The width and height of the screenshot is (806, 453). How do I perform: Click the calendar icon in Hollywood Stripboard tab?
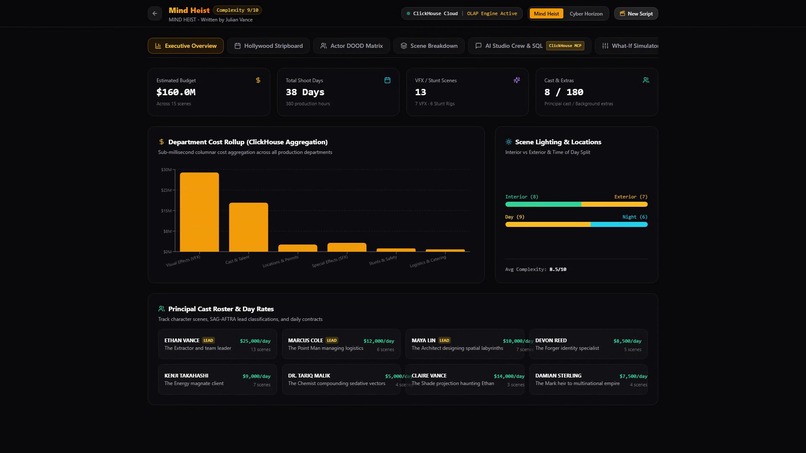pos(237,46)
